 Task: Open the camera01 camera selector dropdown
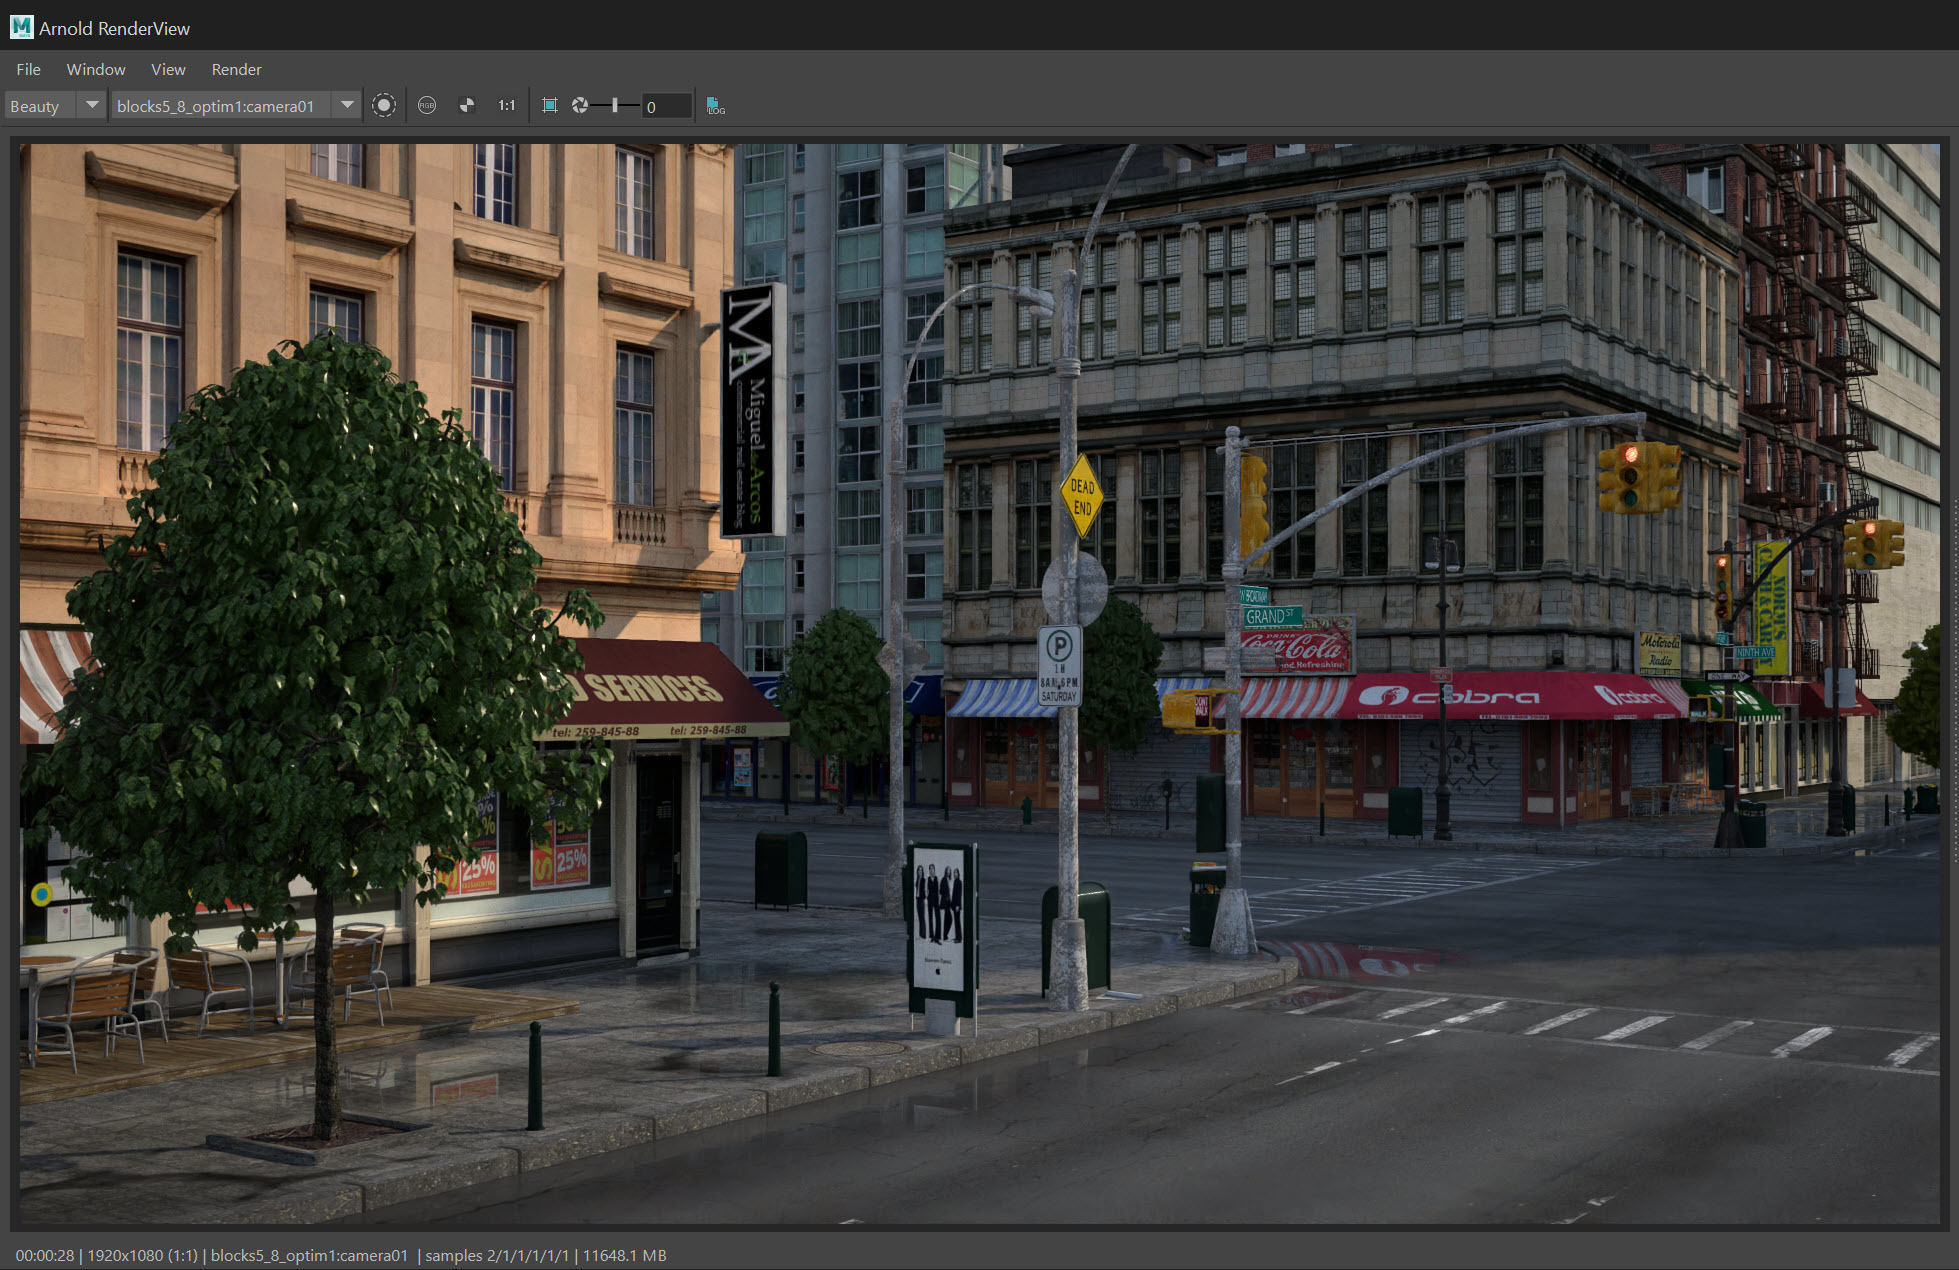pyautogui.click(x=235, y=106)
